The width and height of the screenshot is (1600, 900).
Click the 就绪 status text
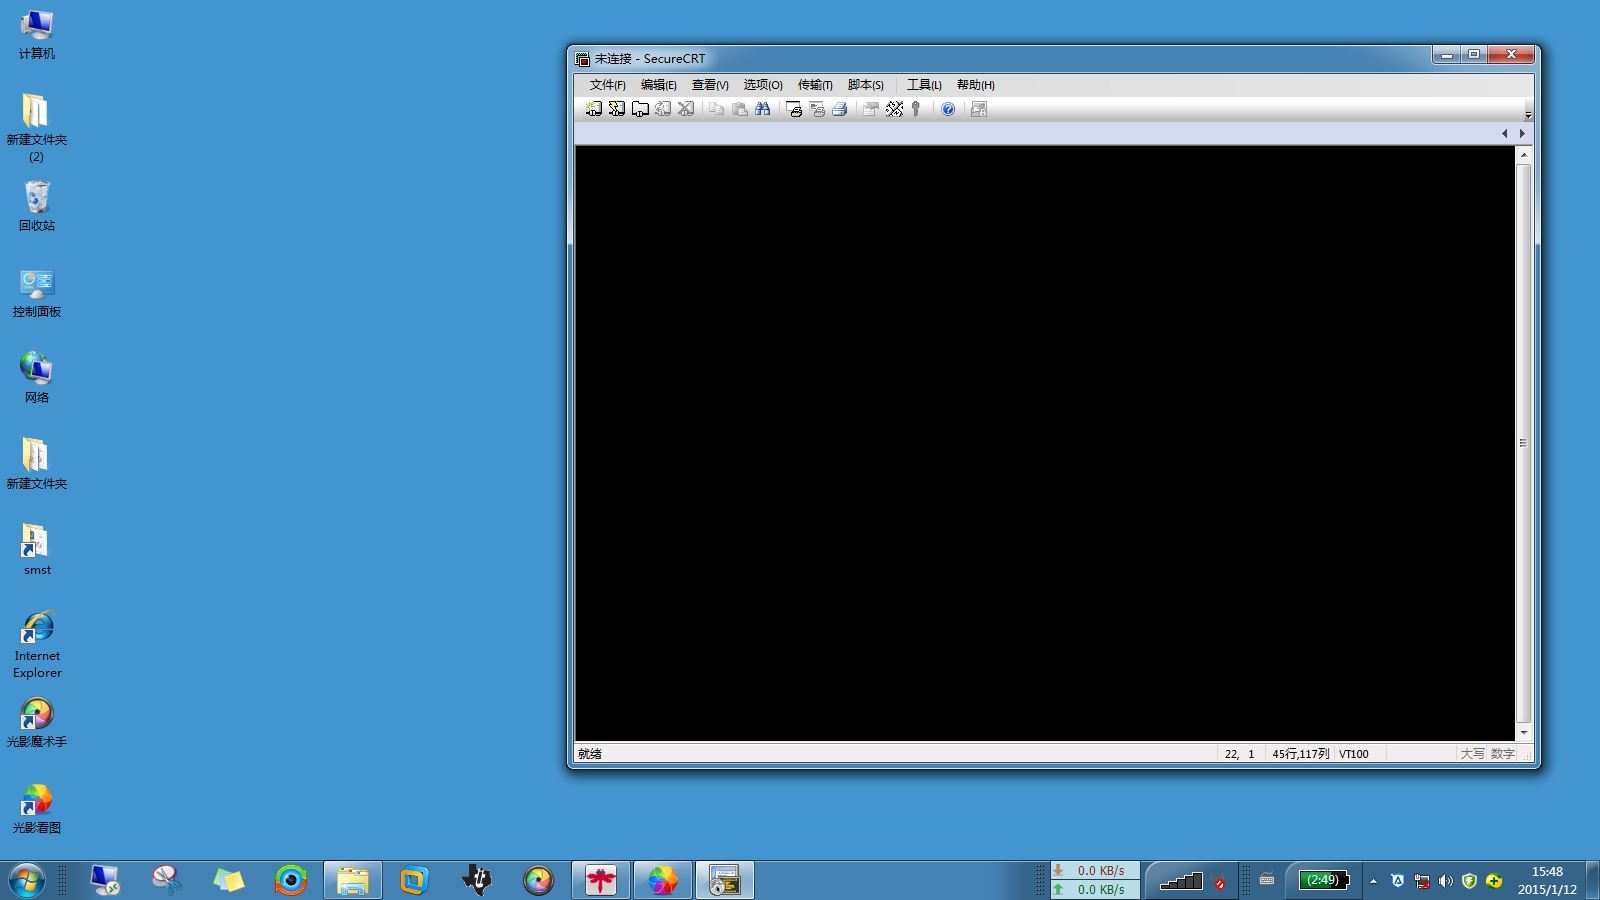pyautogui.click(x=590, y=754)
